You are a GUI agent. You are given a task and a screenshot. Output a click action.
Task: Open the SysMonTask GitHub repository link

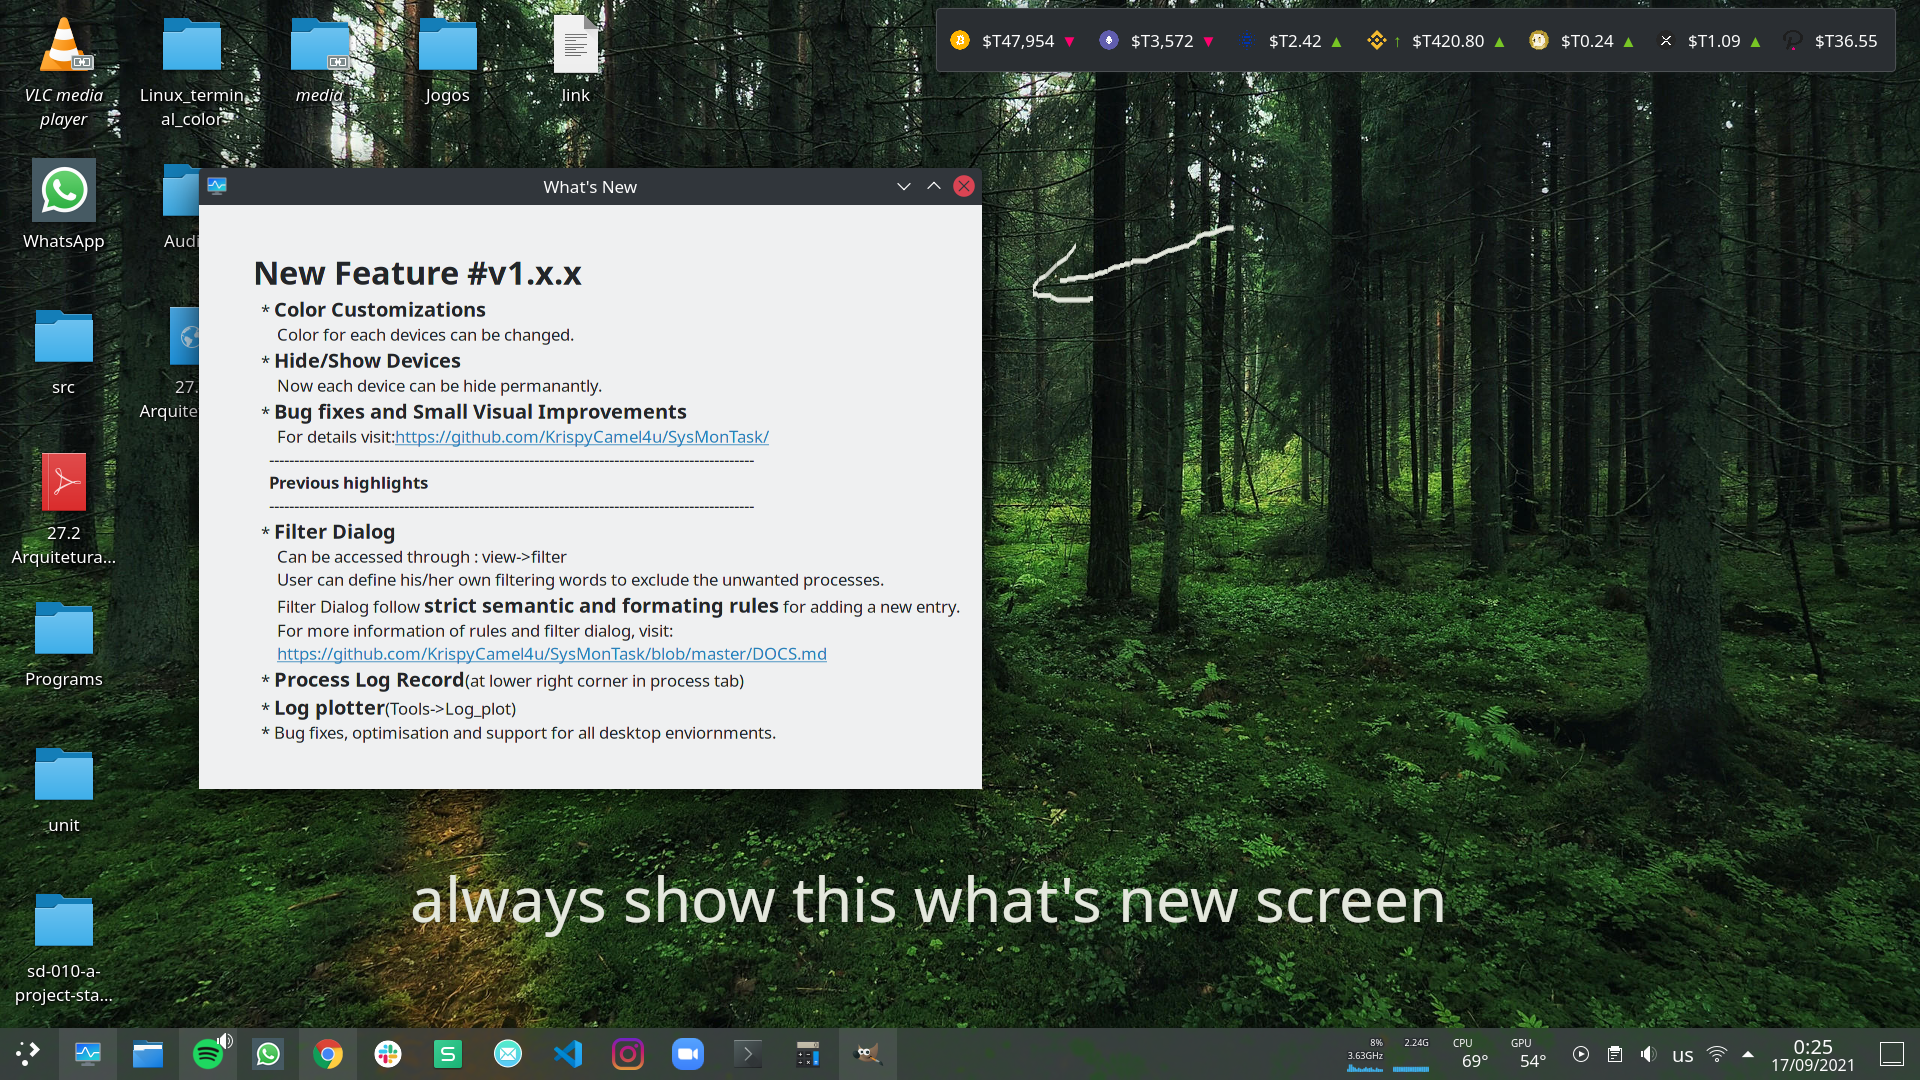click(581, 437)
